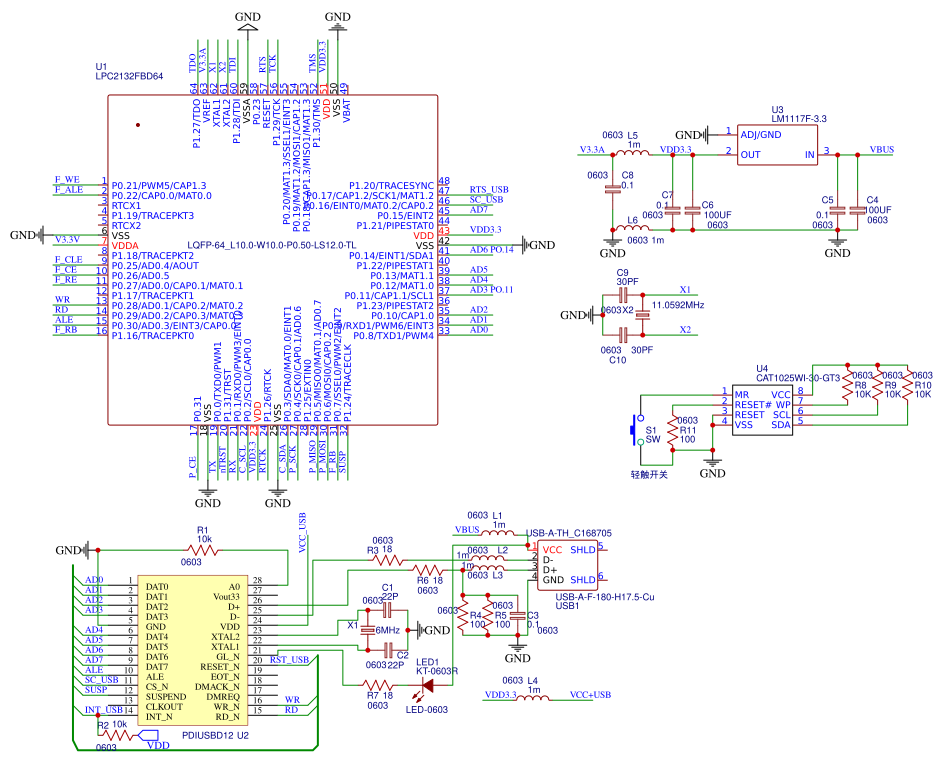The height and width of the screenshot is (763, 943).
Task: Select inductor L5 after V3.3A
Action: (633, 153)
